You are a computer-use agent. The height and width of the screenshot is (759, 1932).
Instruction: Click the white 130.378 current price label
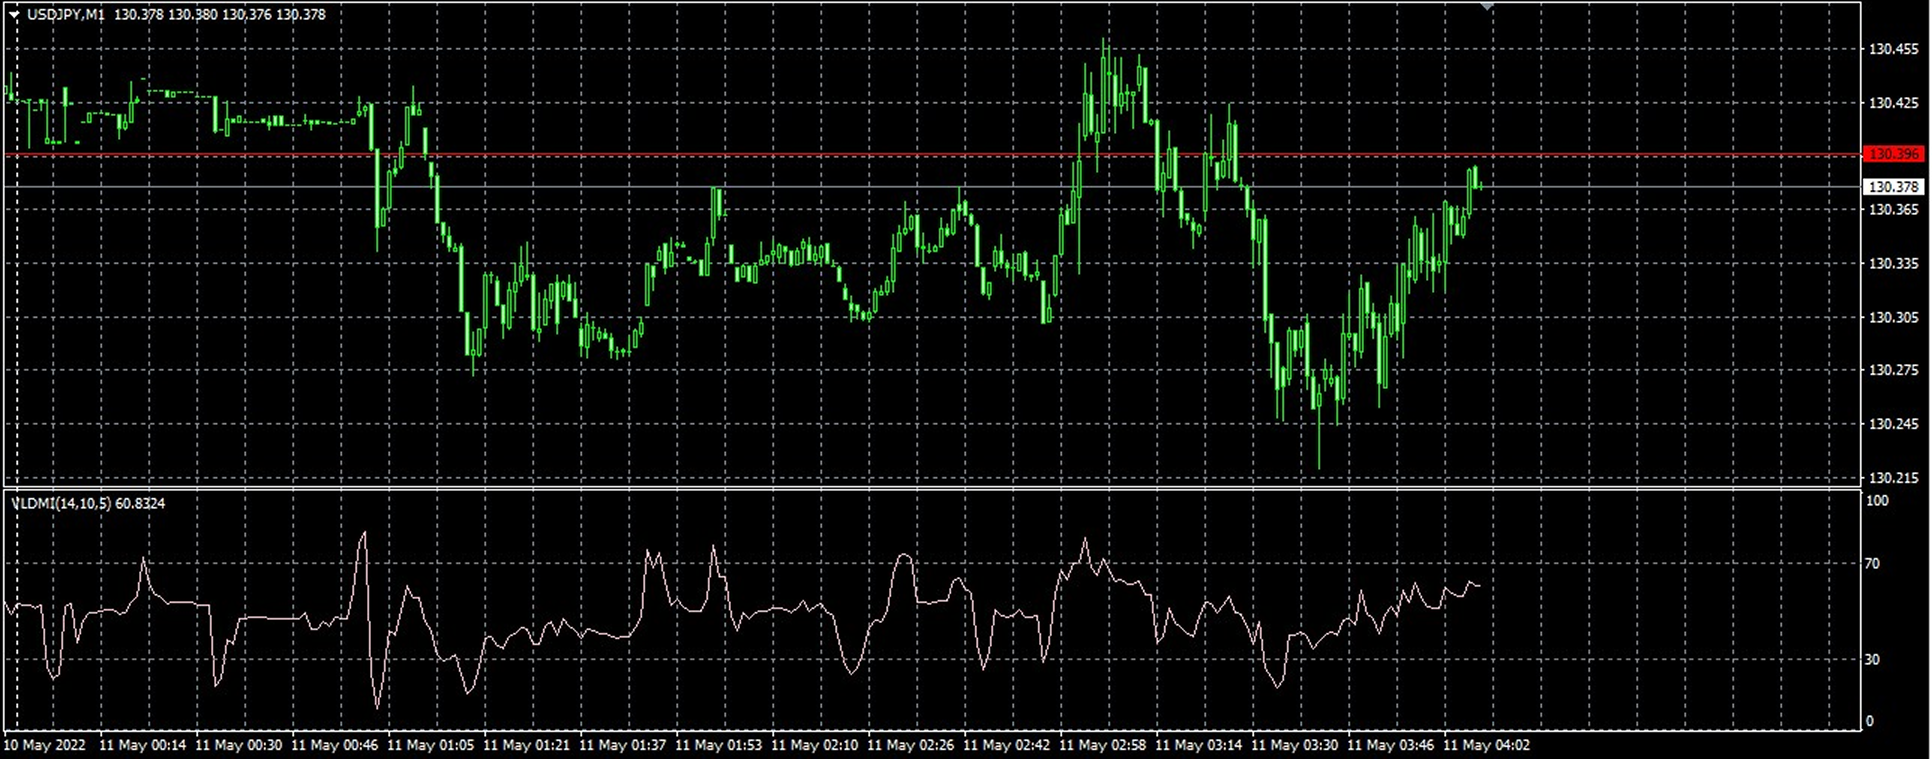(1893, 187)
